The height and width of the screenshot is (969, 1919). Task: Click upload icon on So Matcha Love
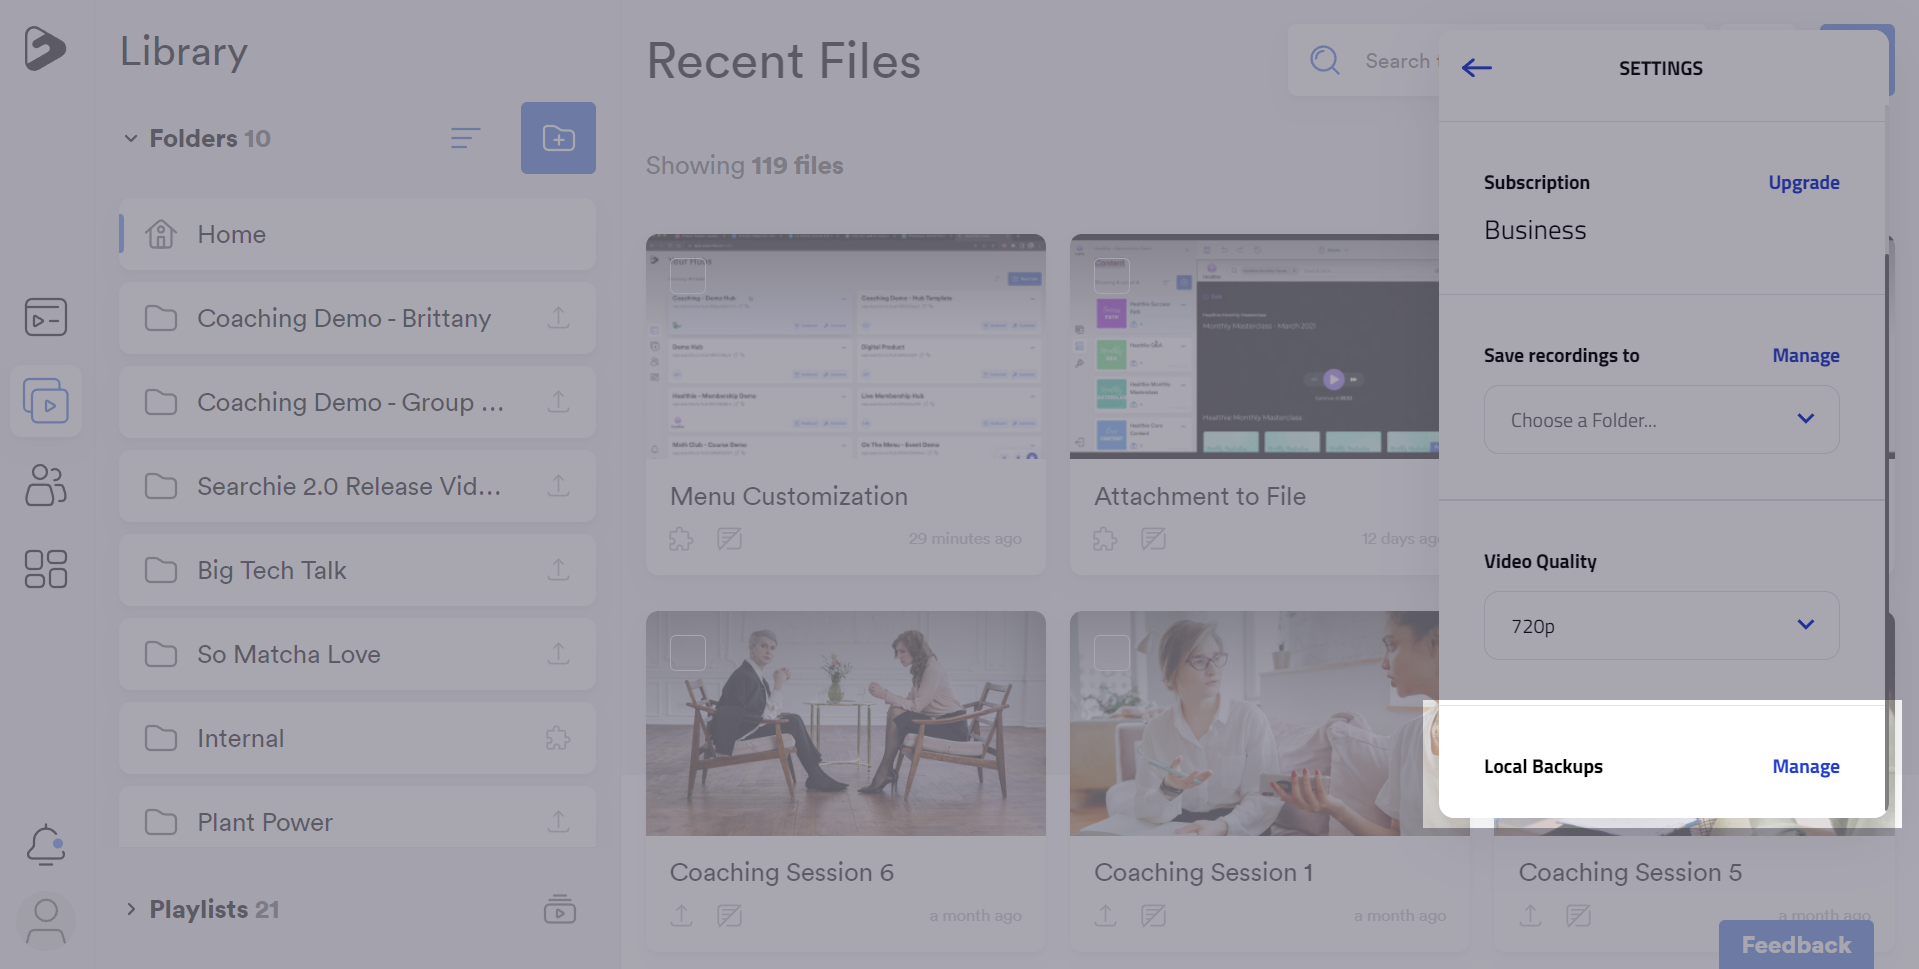click(x=559, y=654)
